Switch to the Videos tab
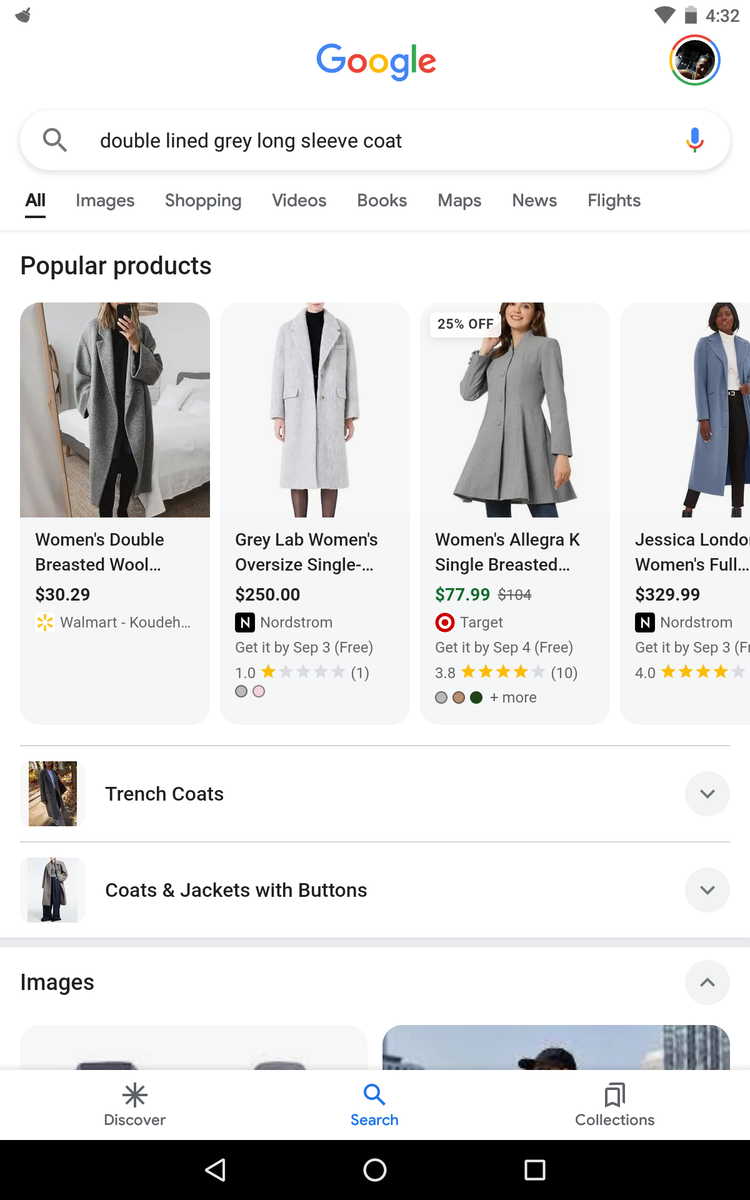The image size is (750, 1200). tap(299, 201)
